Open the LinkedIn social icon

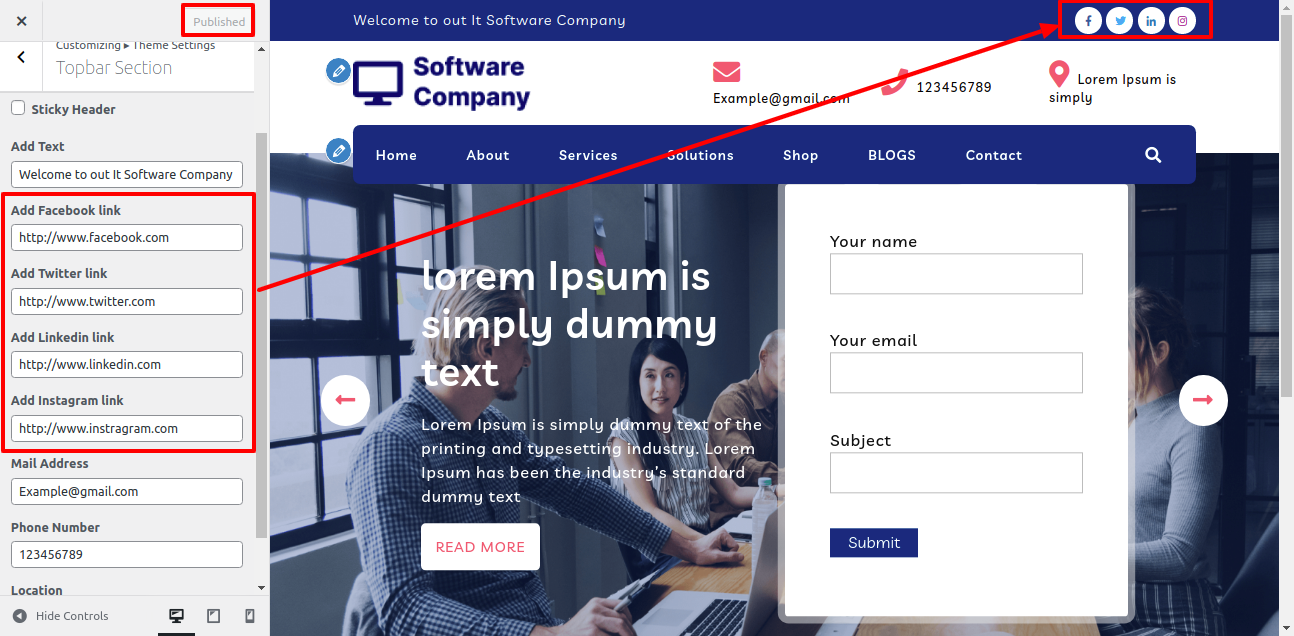tap(1151, 20)
